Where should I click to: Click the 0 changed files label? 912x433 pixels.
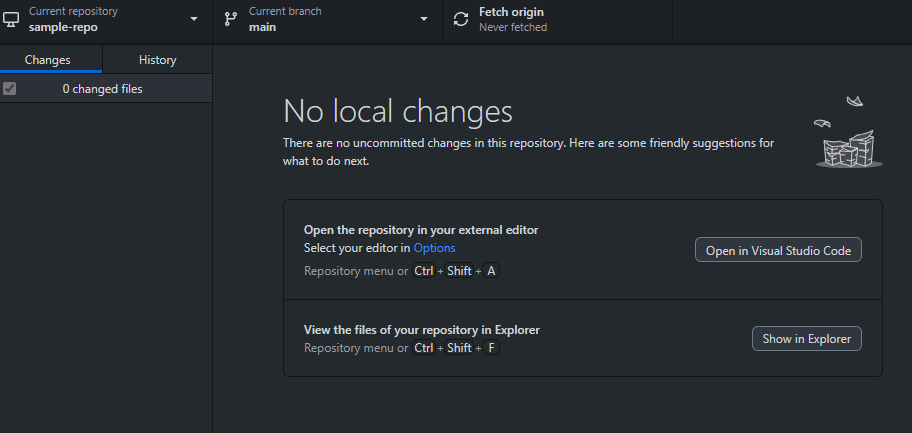(102, 89)
